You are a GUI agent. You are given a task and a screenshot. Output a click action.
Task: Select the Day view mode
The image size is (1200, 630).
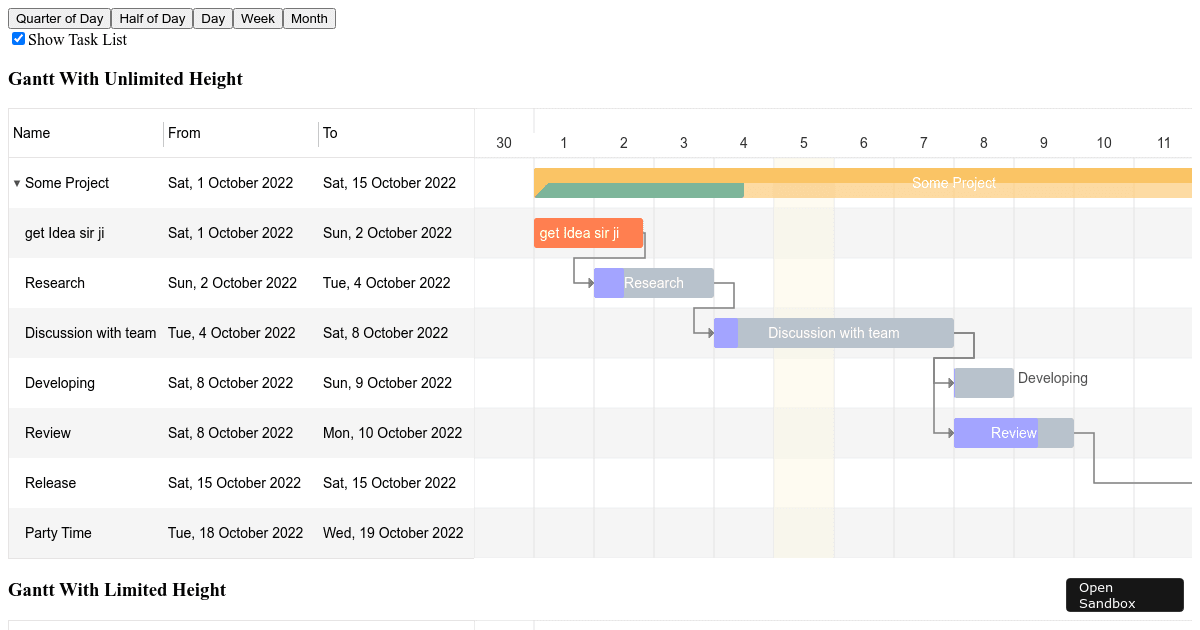tap(212, 18)
